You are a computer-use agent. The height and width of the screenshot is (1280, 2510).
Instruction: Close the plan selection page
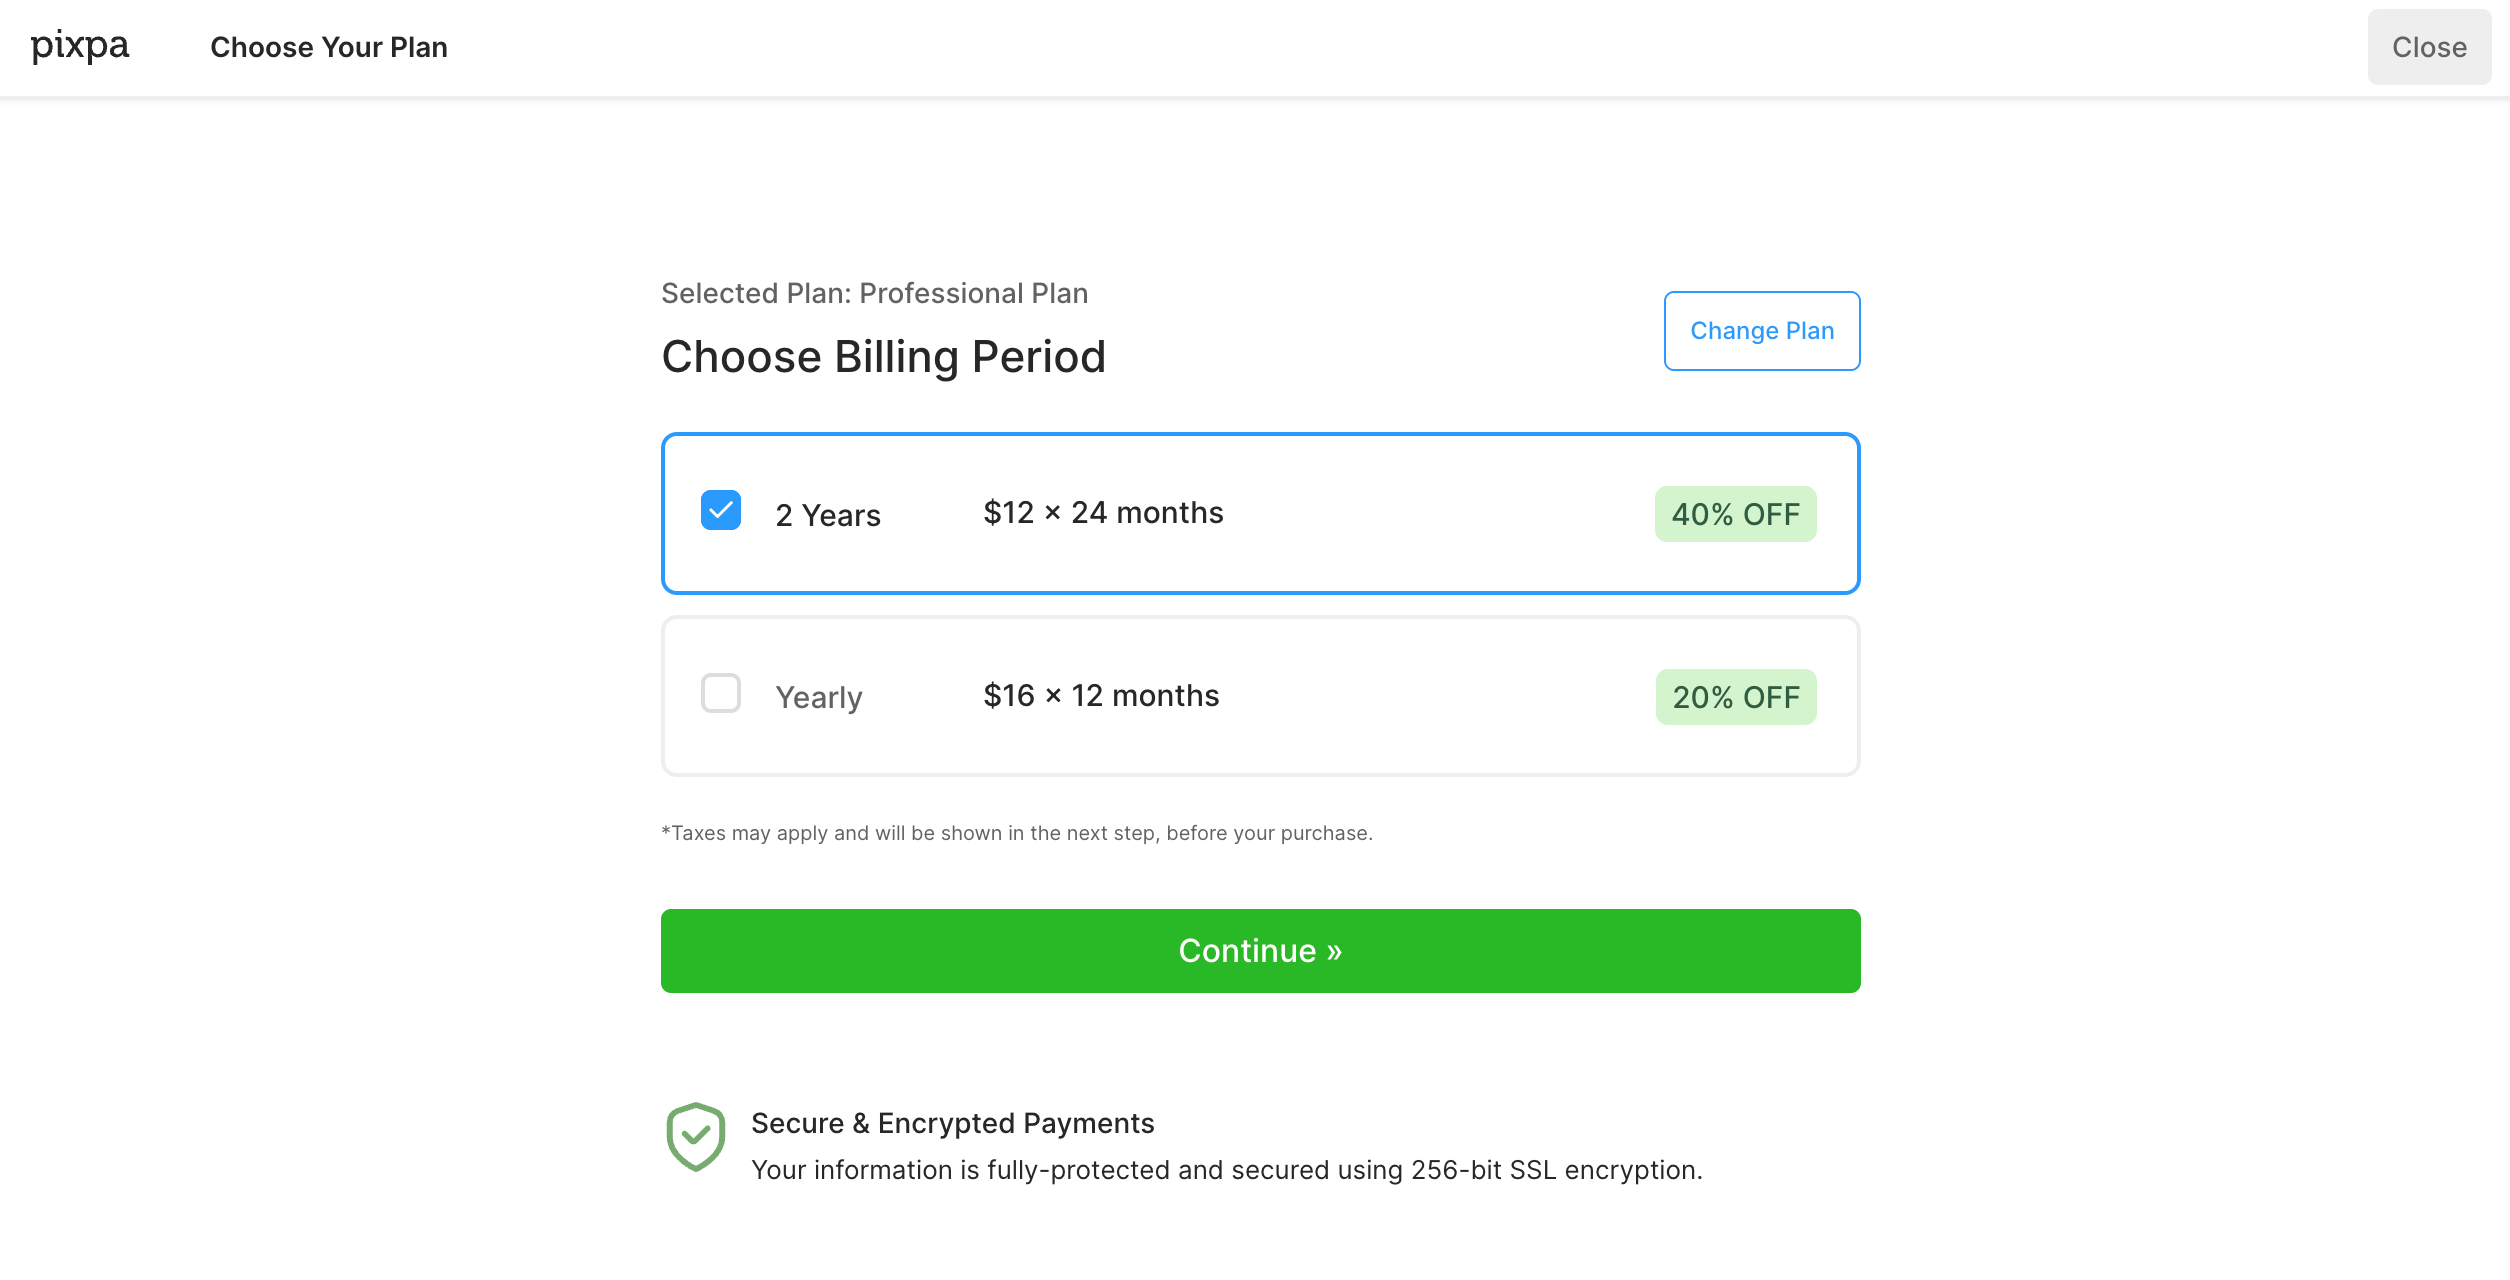(x=2428, y=47)
